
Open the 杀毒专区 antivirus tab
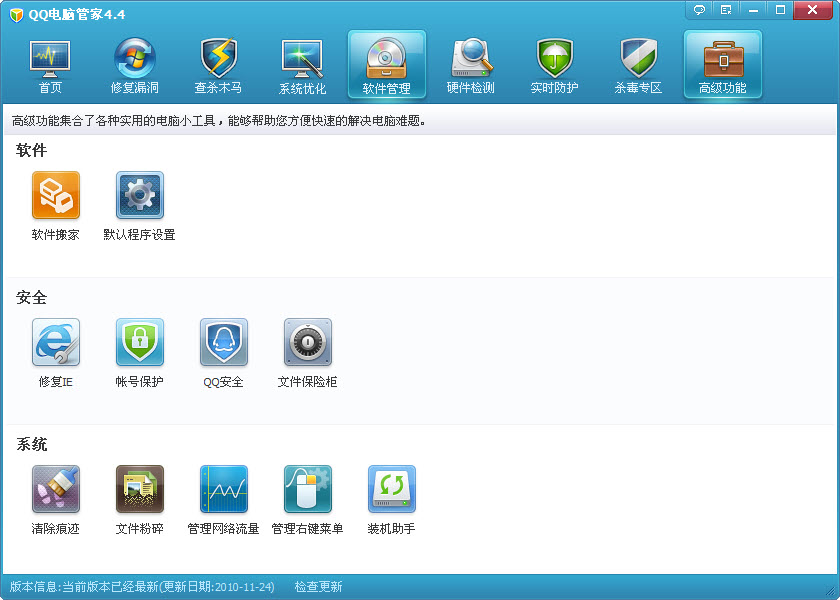pos(638,65)
